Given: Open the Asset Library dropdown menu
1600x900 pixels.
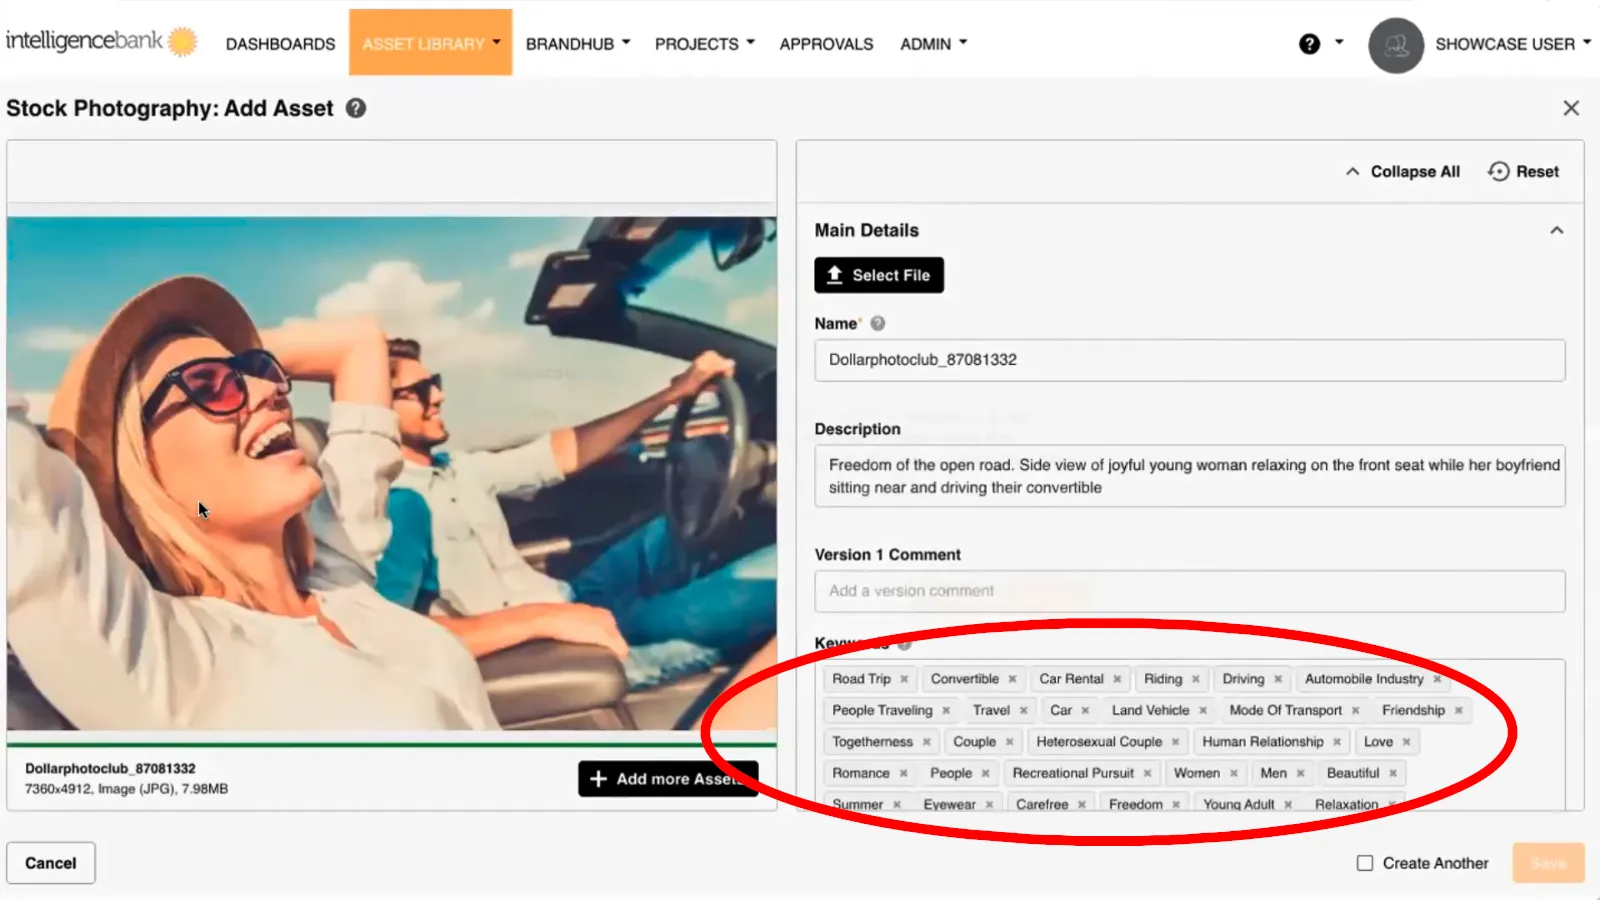Looking at the screenshot, I should [430, 43].
